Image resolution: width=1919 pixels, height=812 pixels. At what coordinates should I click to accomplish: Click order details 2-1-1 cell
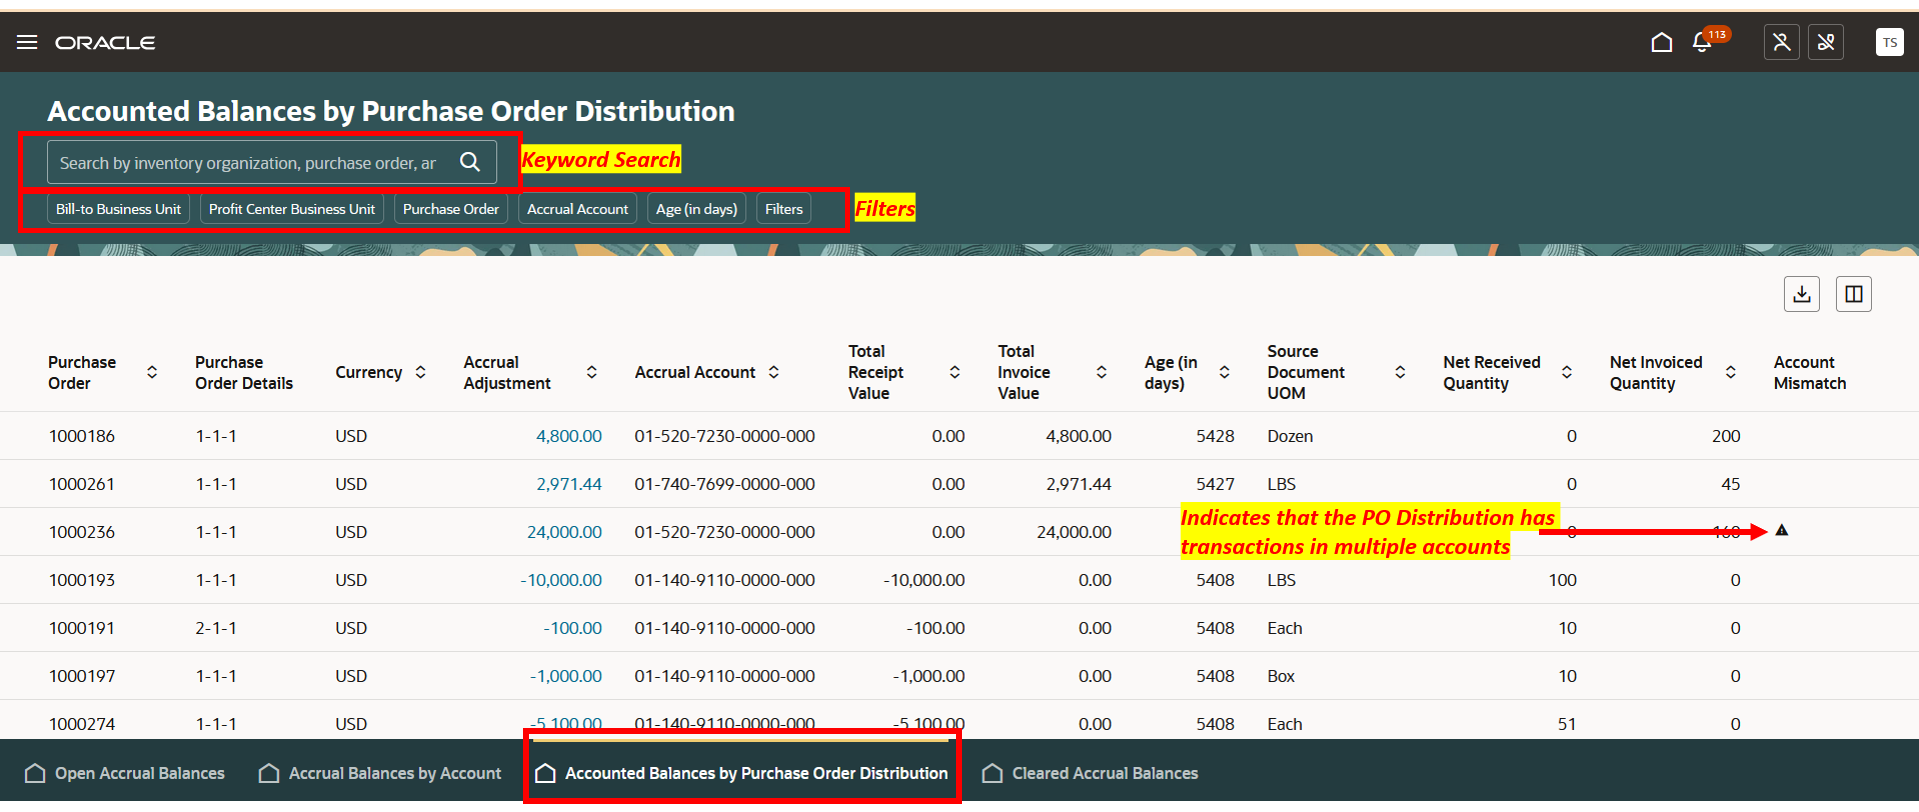(x=216, y=628)
